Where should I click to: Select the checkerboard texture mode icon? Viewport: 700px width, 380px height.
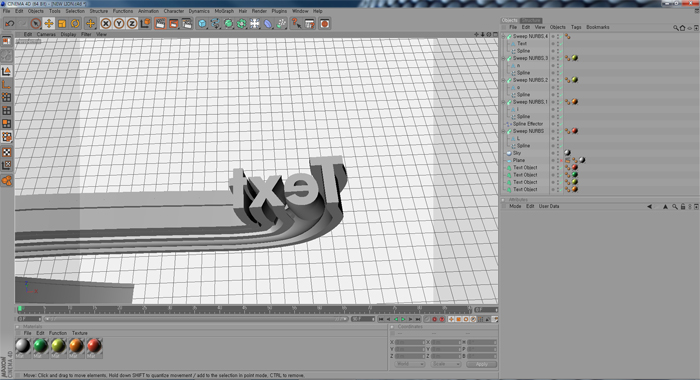pos(6,152)
